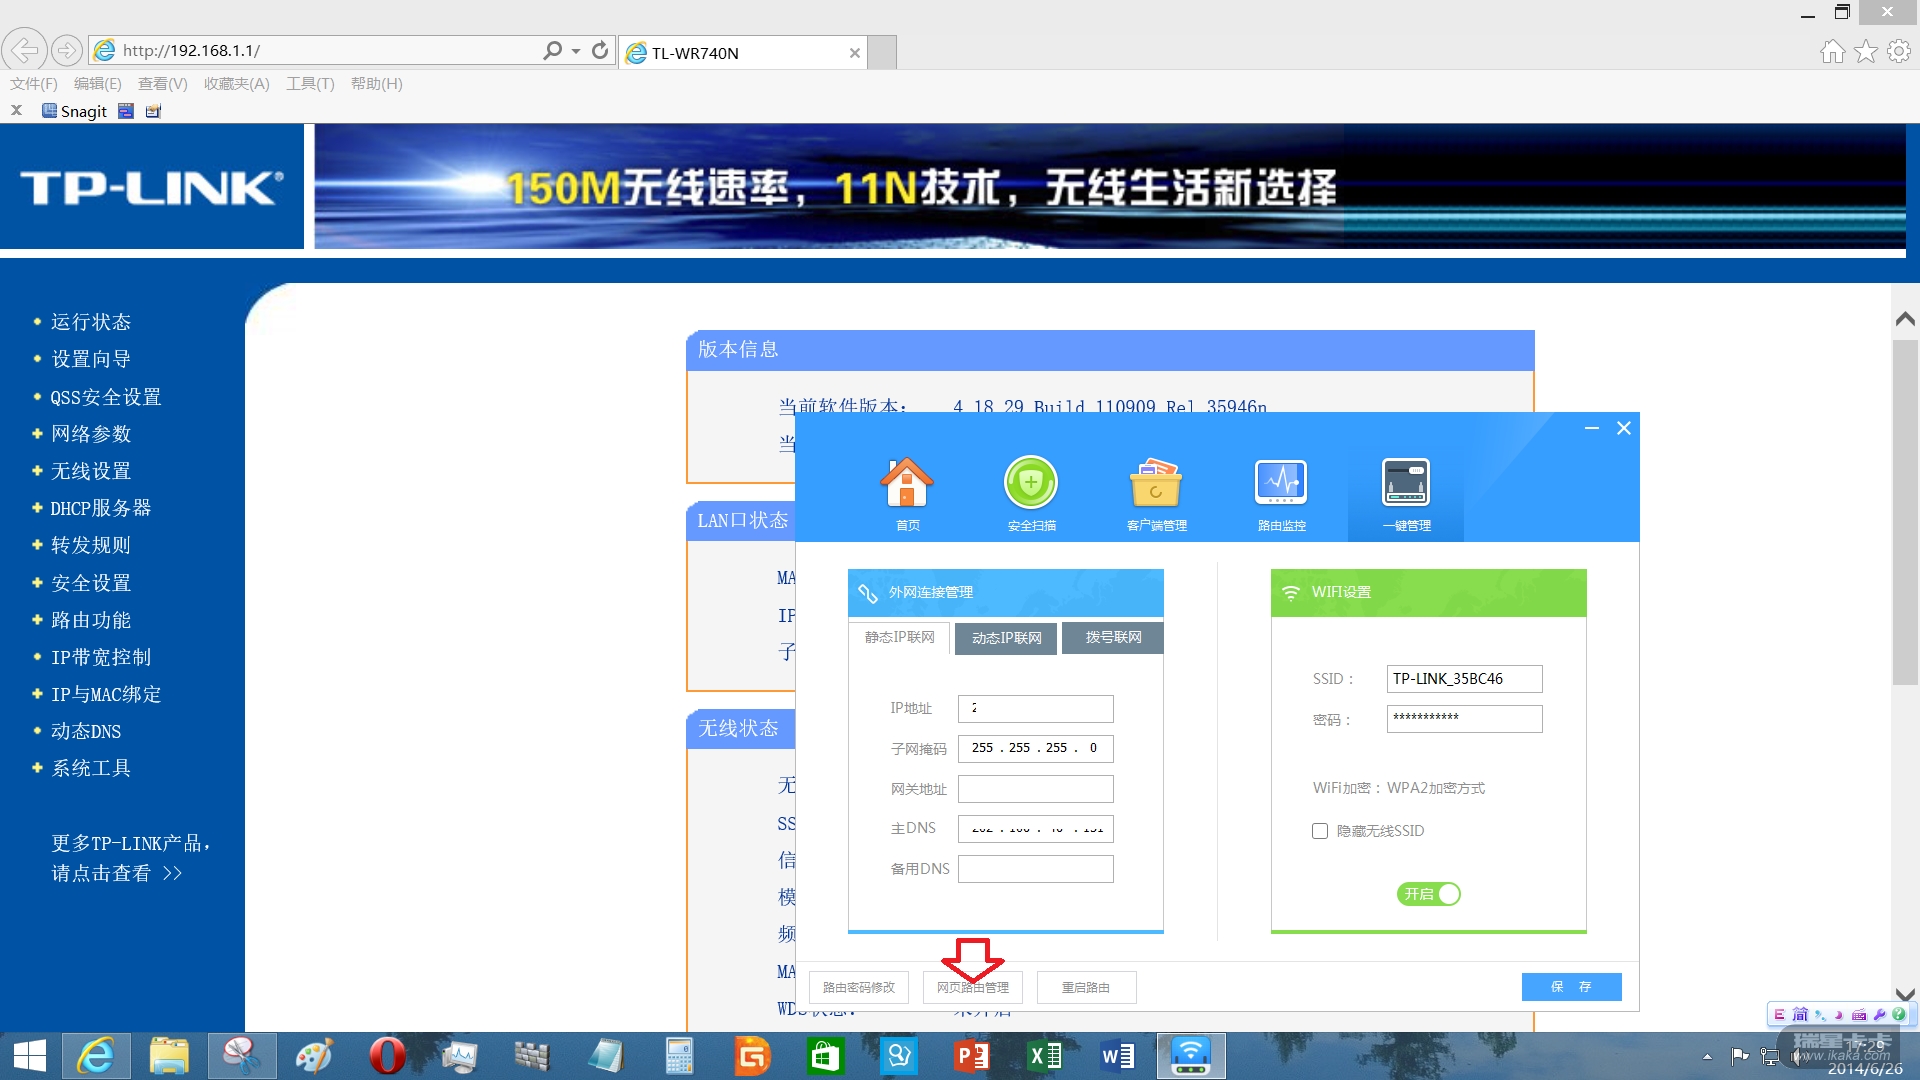Image resolution: width=1920 pixels, height=1080 pixels.
Task: Click the 重启路由 restart button
Action: coord(1086,988)
